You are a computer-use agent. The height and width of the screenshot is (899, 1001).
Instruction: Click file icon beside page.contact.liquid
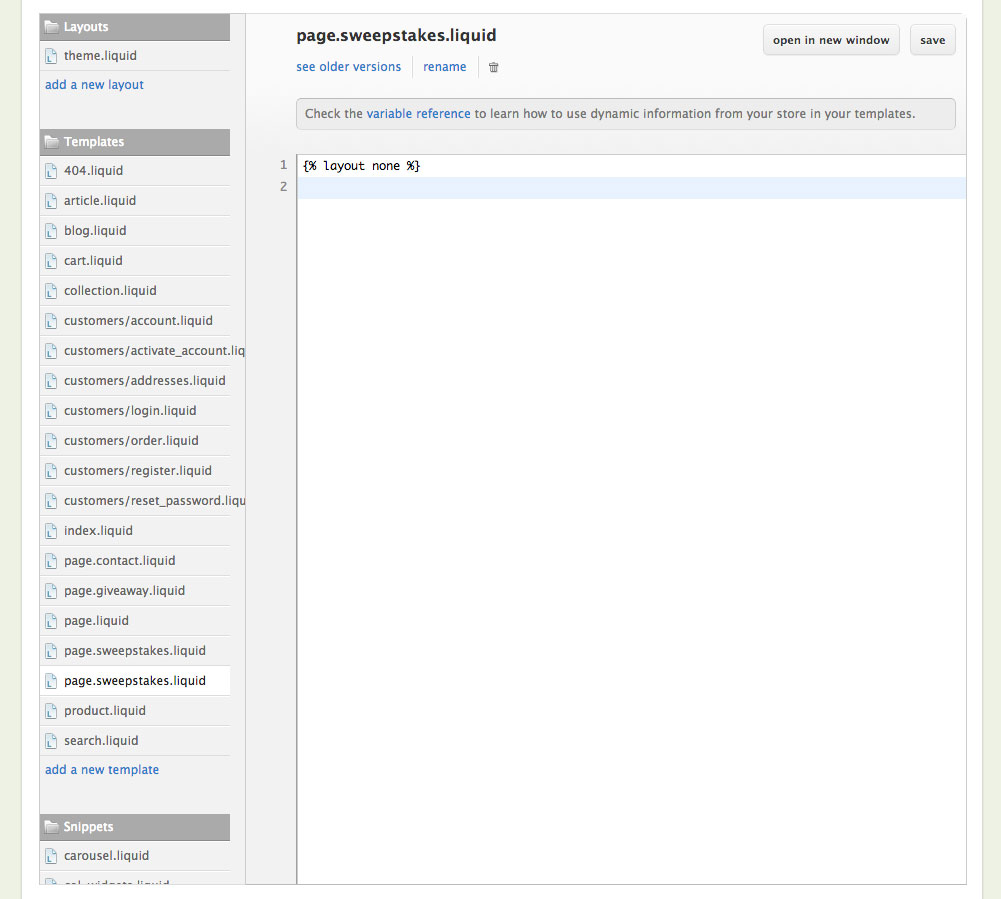[x=51, y=561]
